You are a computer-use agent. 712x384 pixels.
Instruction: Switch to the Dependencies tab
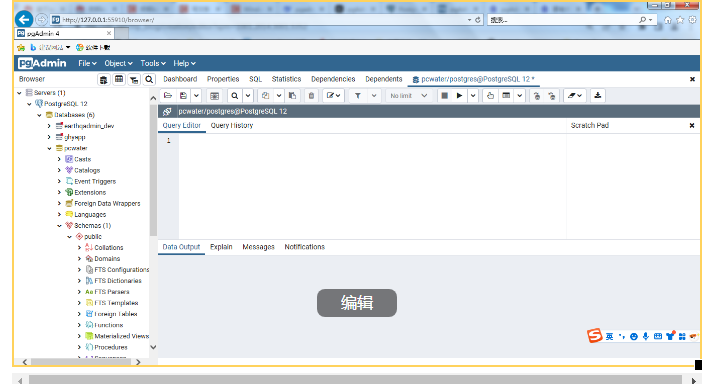pyautogui.click(x=333, y=79)
